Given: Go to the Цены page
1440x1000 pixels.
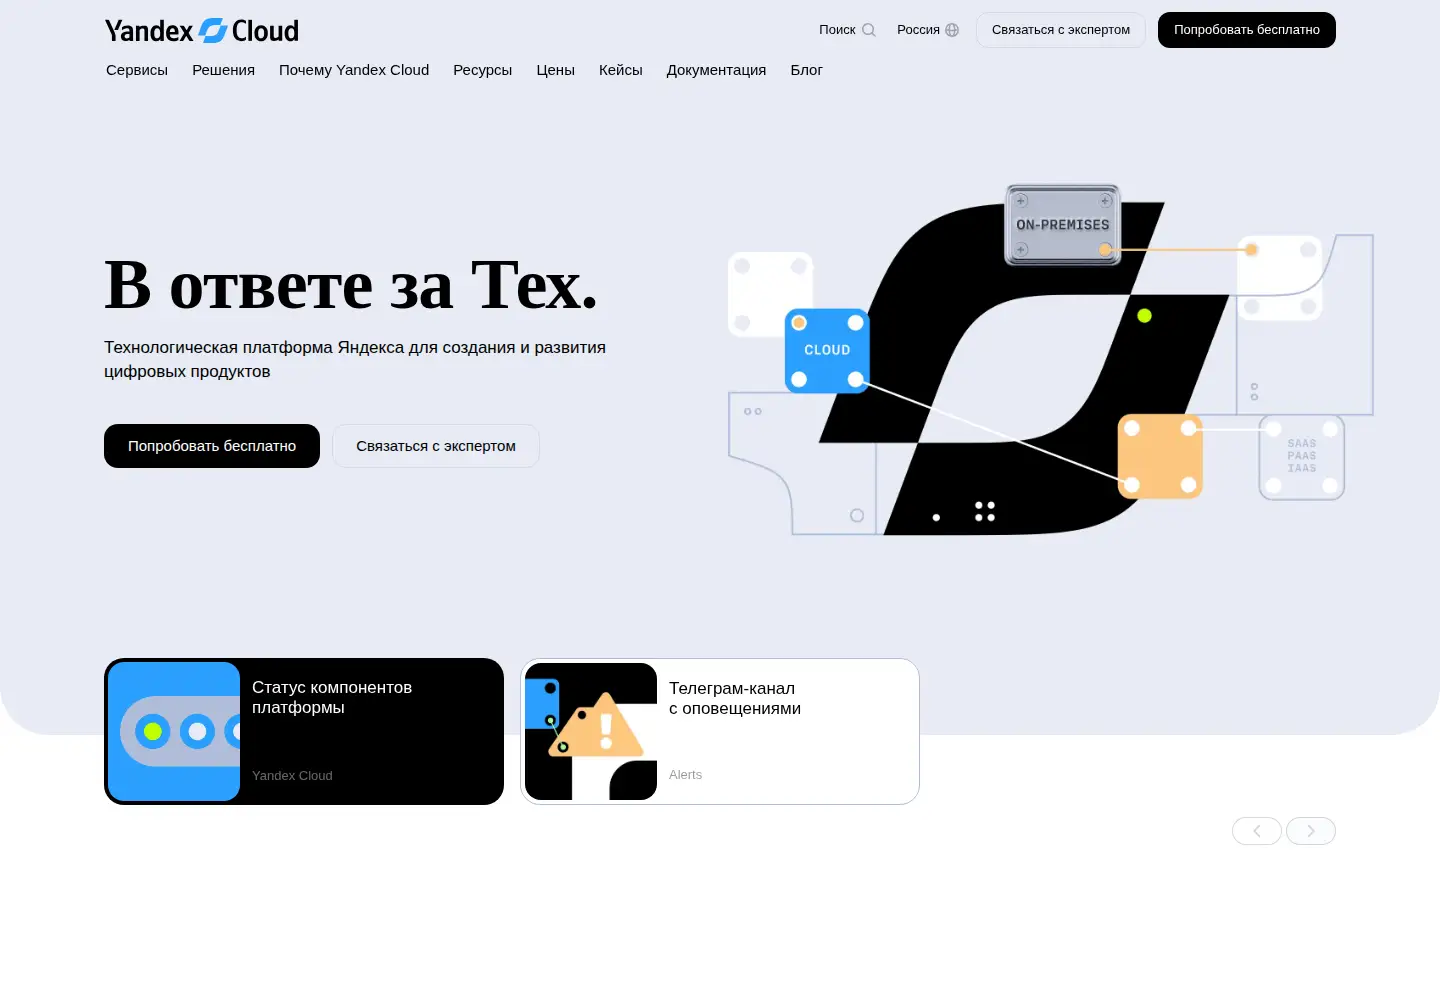Looking at the screenshot, I should click(x=555, y=70).
